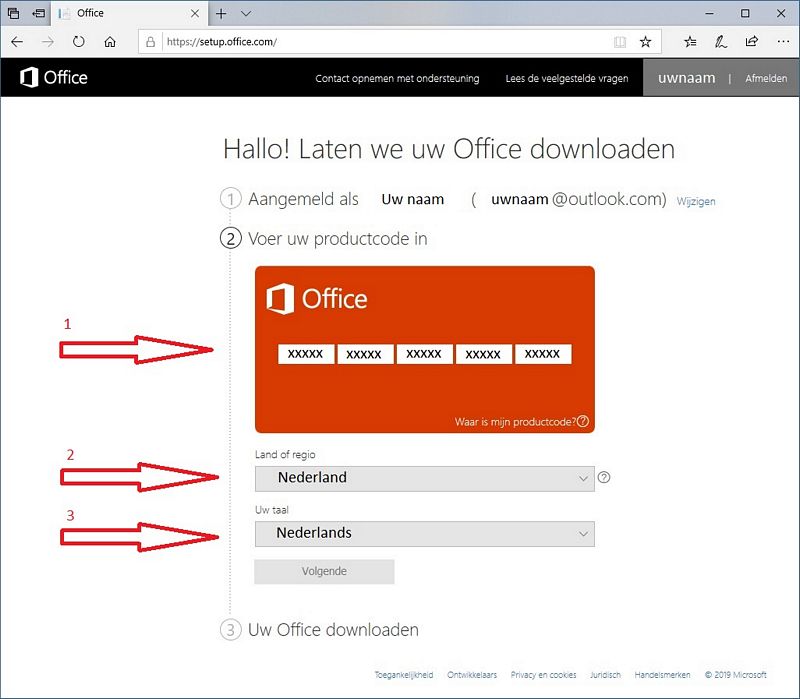
Task: Click Afmelden to sign out
Action: coord(766,79)
